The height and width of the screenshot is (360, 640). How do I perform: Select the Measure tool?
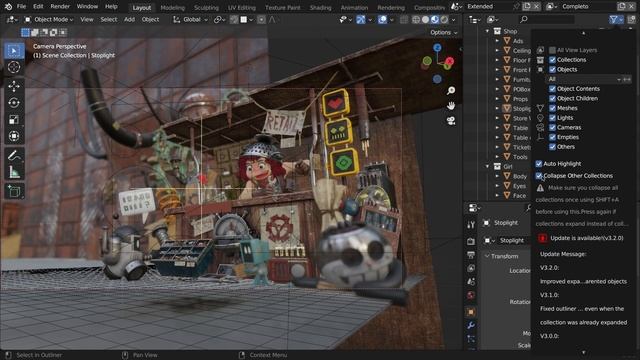[14, 172]
